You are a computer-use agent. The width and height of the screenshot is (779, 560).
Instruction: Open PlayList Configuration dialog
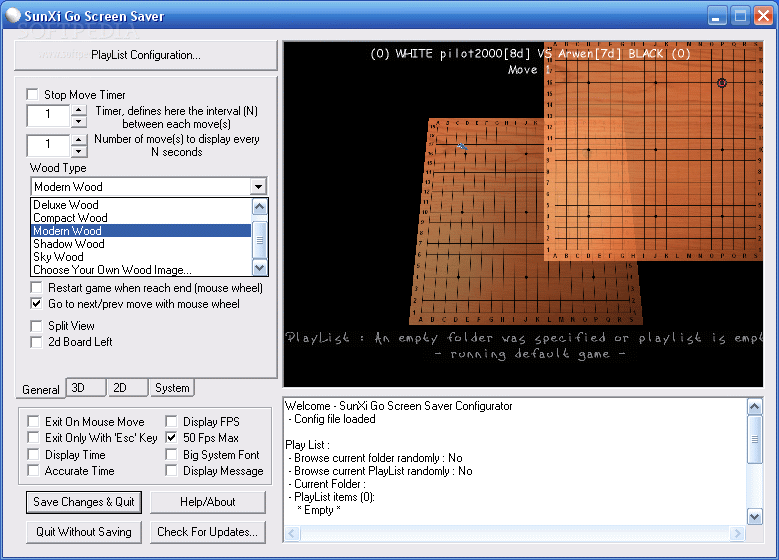146,55
